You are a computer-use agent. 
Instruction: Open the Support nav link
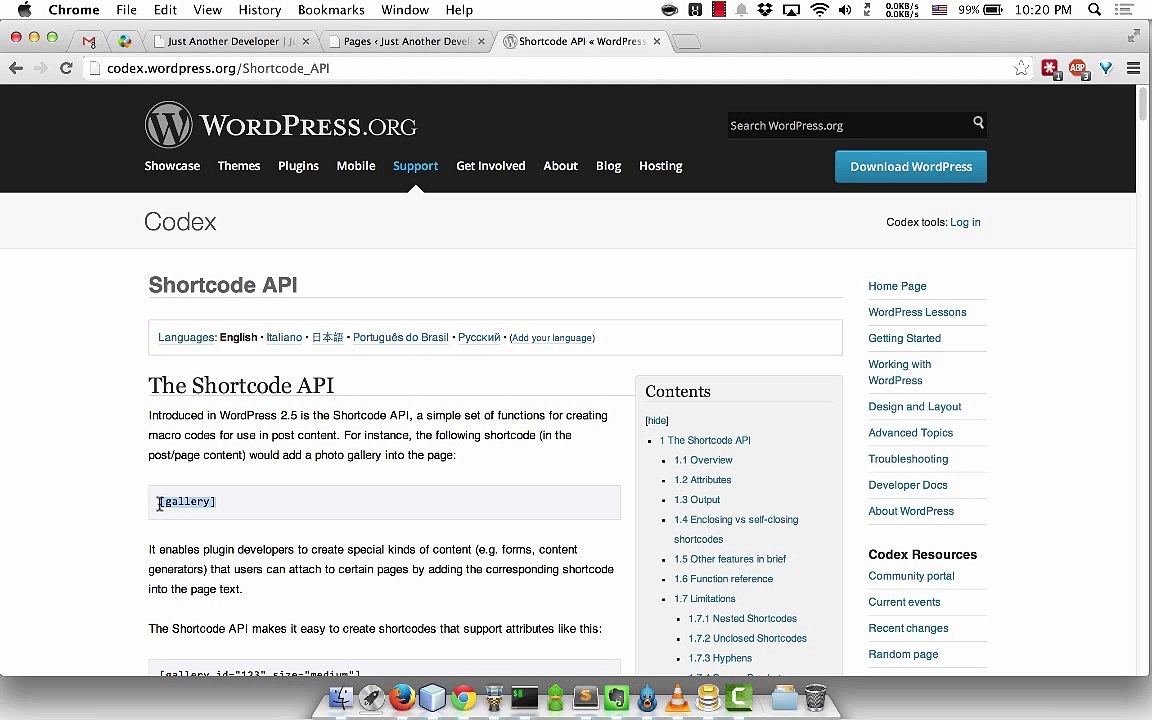pos(415,166)
